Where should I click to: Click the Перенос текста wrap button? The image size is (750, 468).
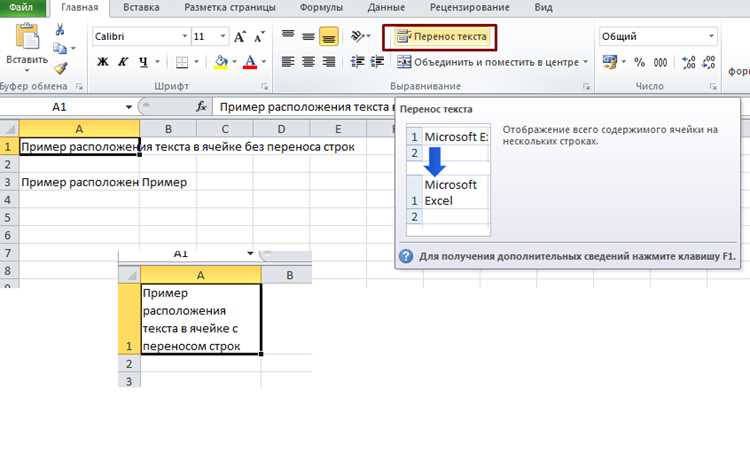441,36
